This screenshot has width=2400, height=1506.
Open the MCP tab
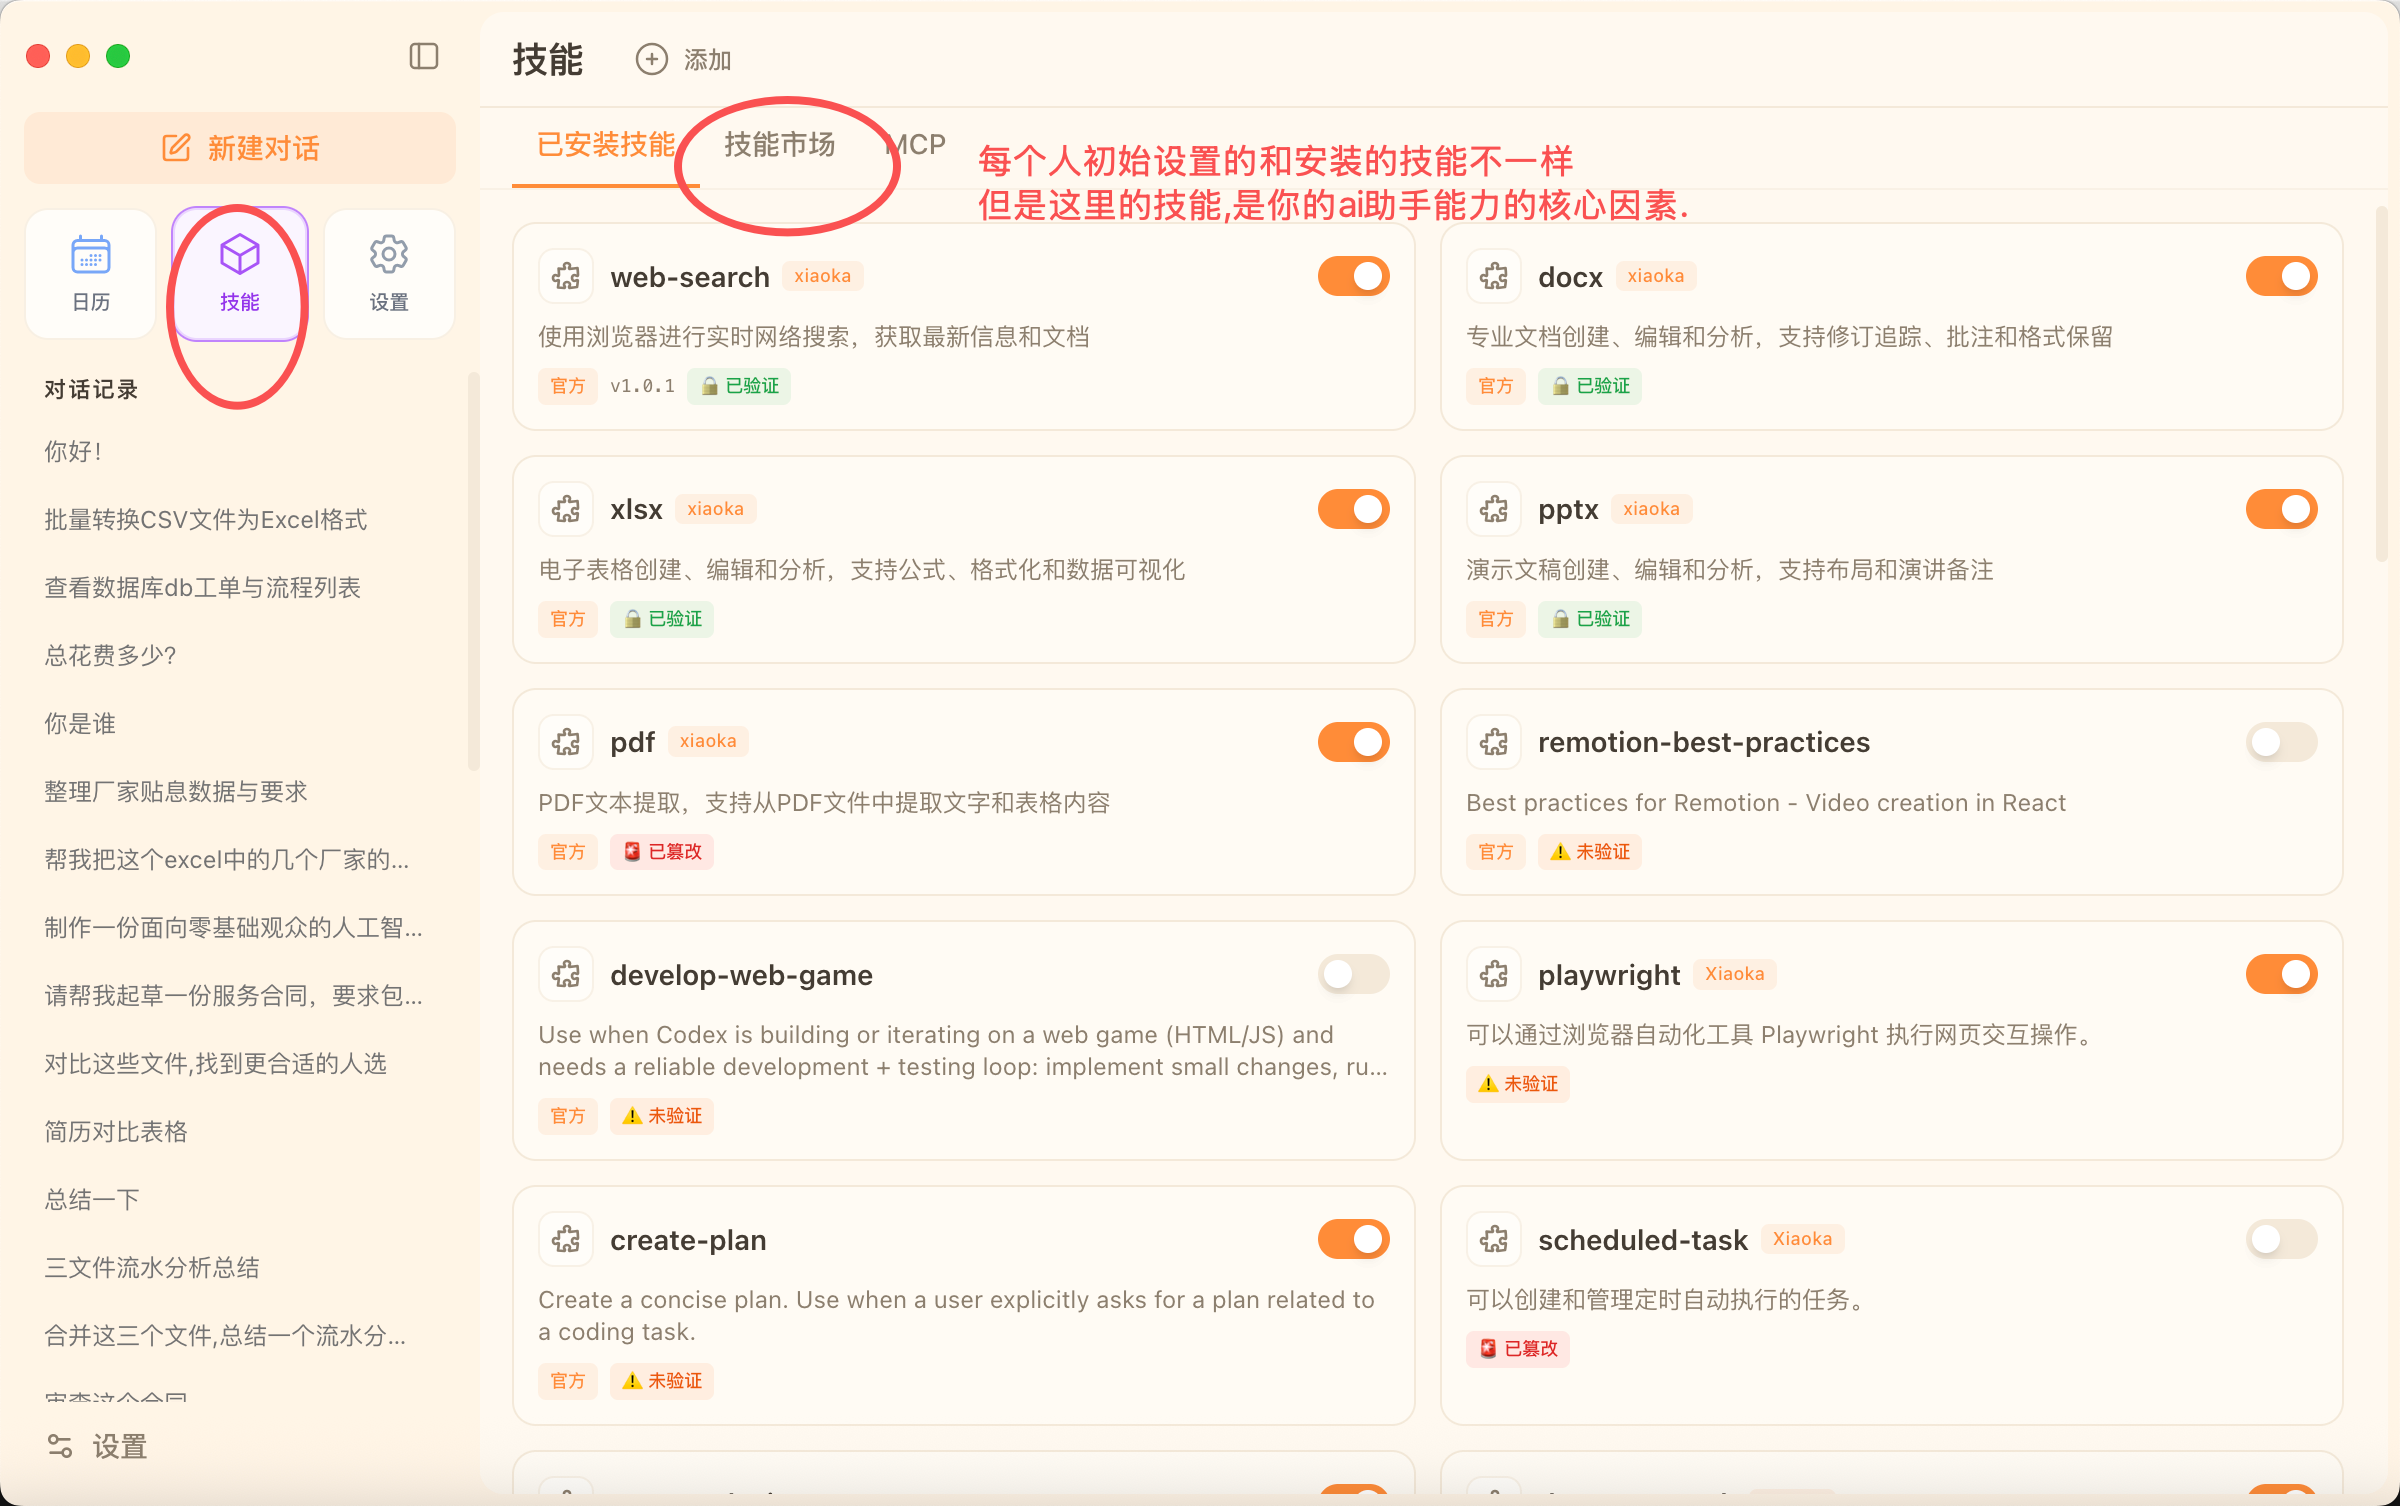tap(916, 144)
